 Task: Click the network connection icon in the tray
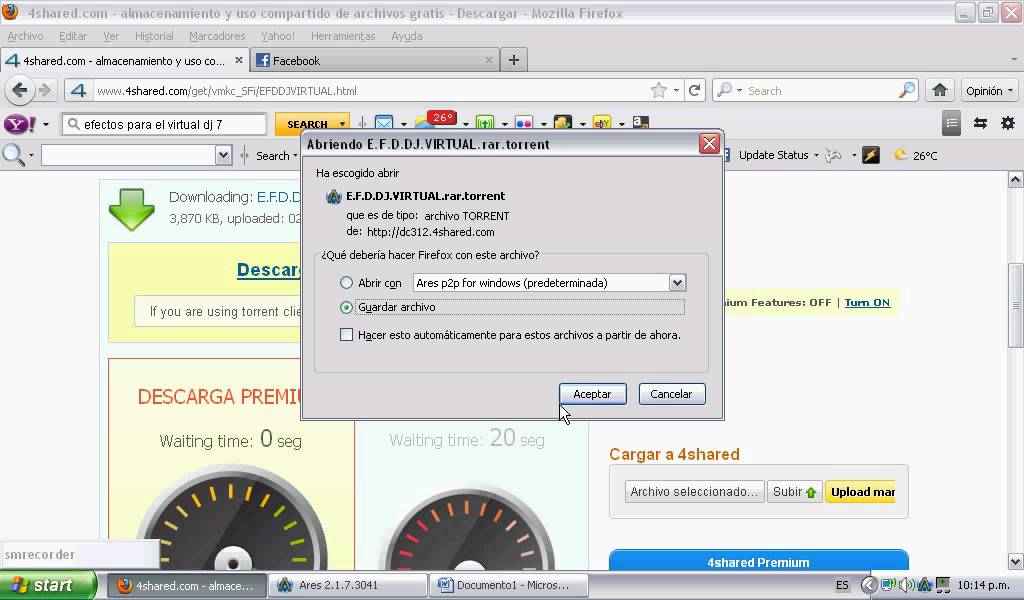click(888, 585)
